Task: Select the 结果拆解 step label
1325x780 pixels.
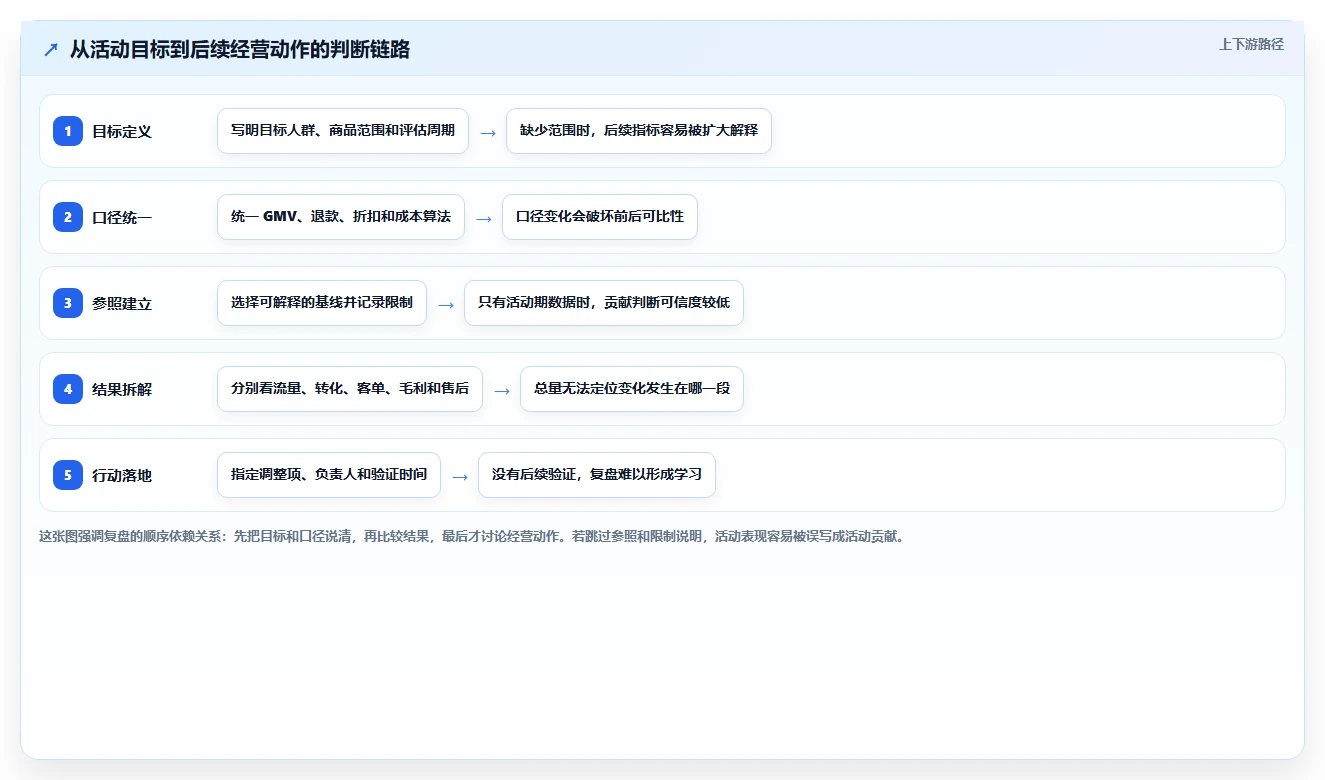Action: coord(122,389)
